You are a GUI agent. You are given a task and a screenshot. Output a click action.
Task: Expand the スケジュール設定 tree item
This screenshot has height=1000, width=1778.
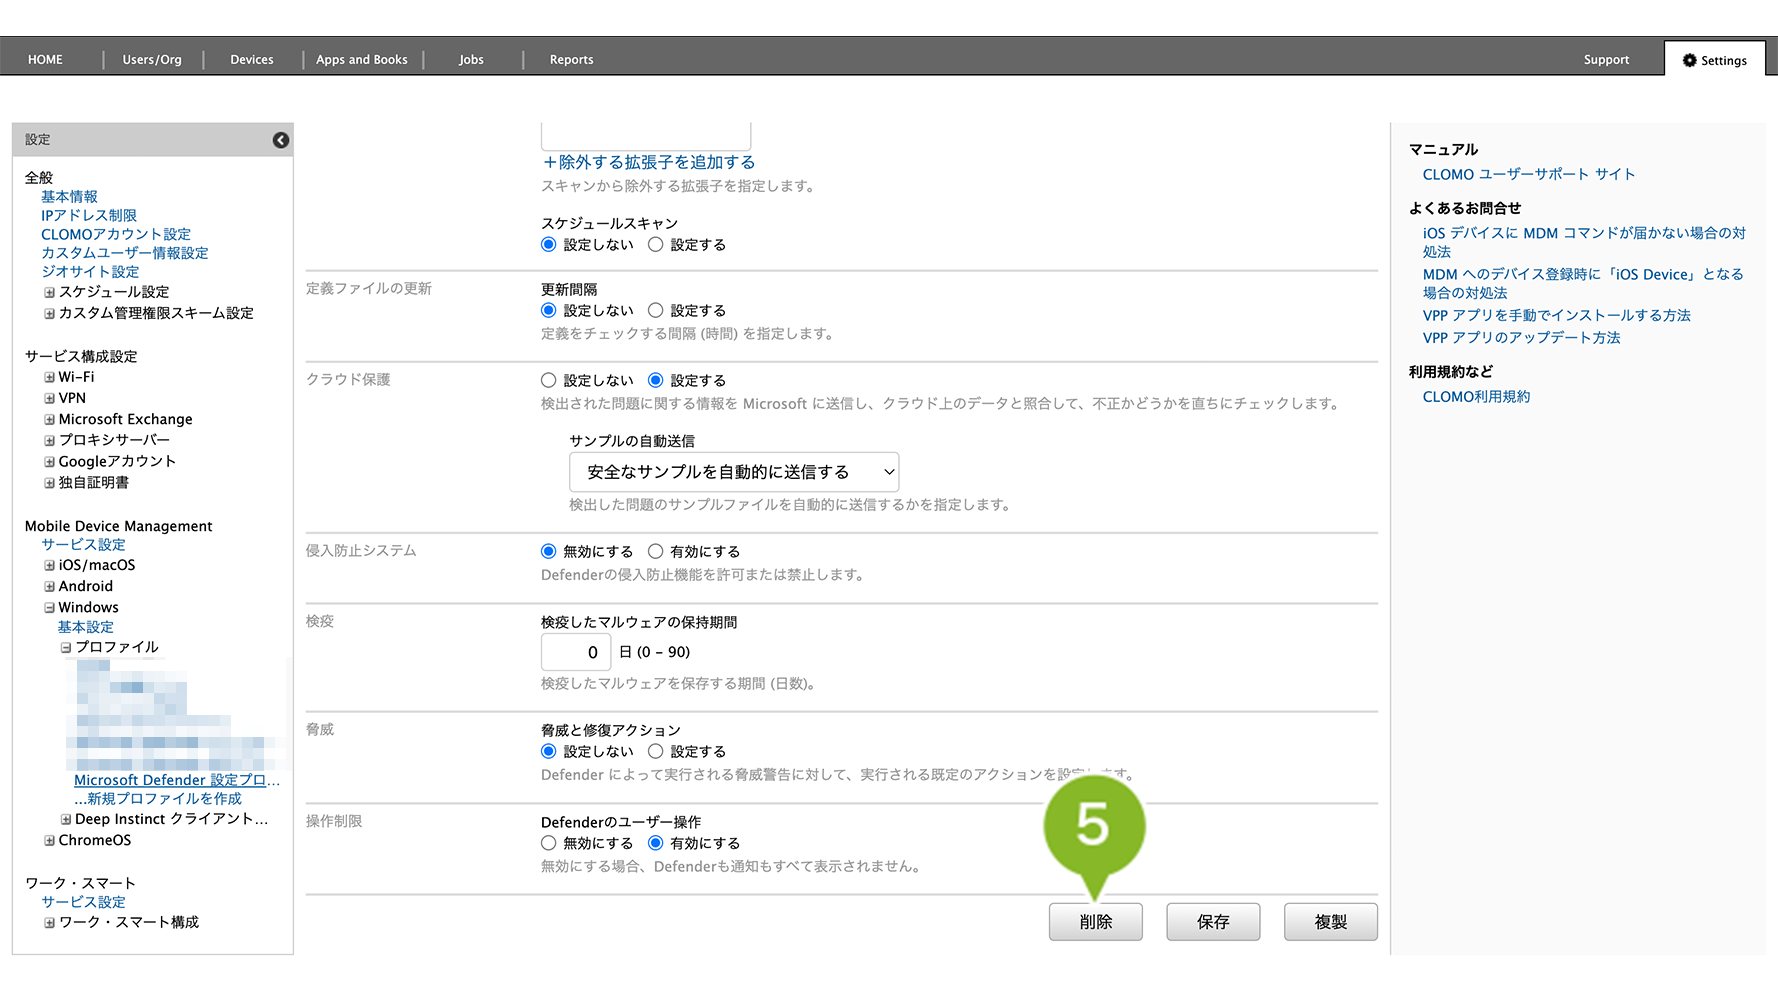point(49,293)
